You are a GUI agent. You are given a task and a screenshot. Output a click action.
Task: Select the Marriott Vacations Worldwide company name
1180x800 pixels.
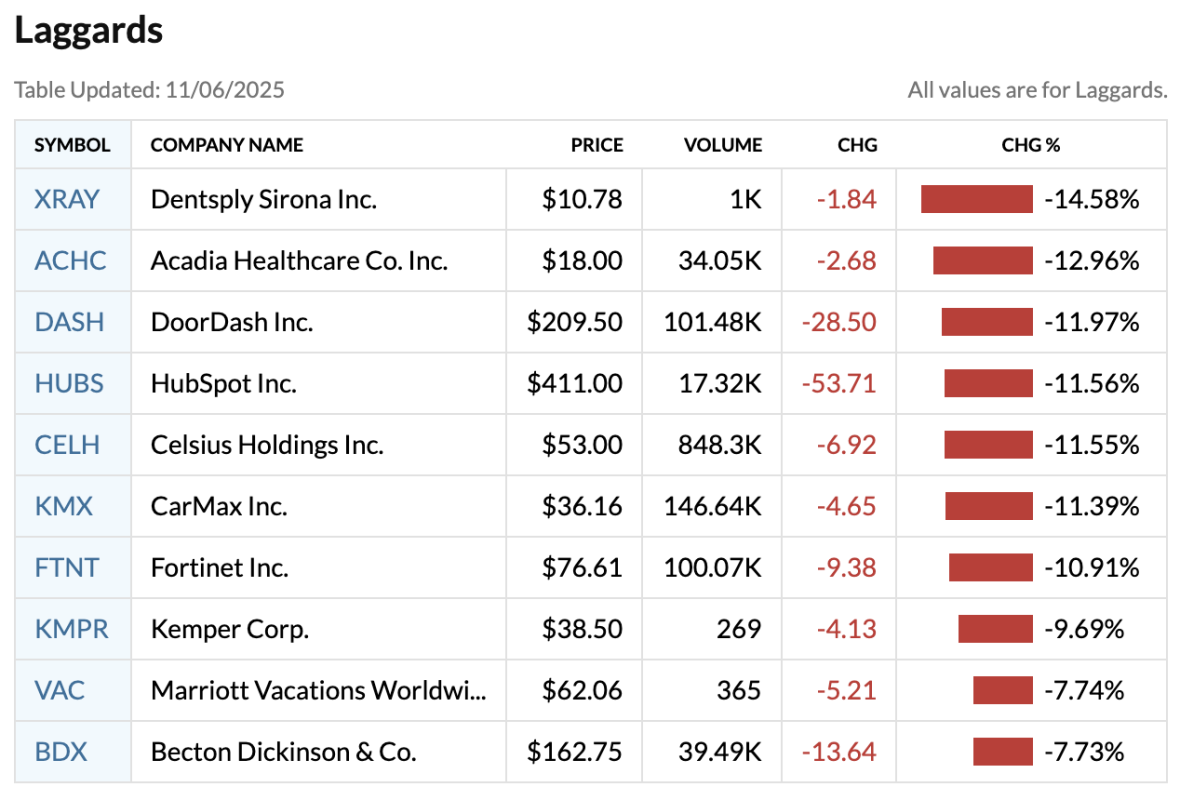pos(318,690)
